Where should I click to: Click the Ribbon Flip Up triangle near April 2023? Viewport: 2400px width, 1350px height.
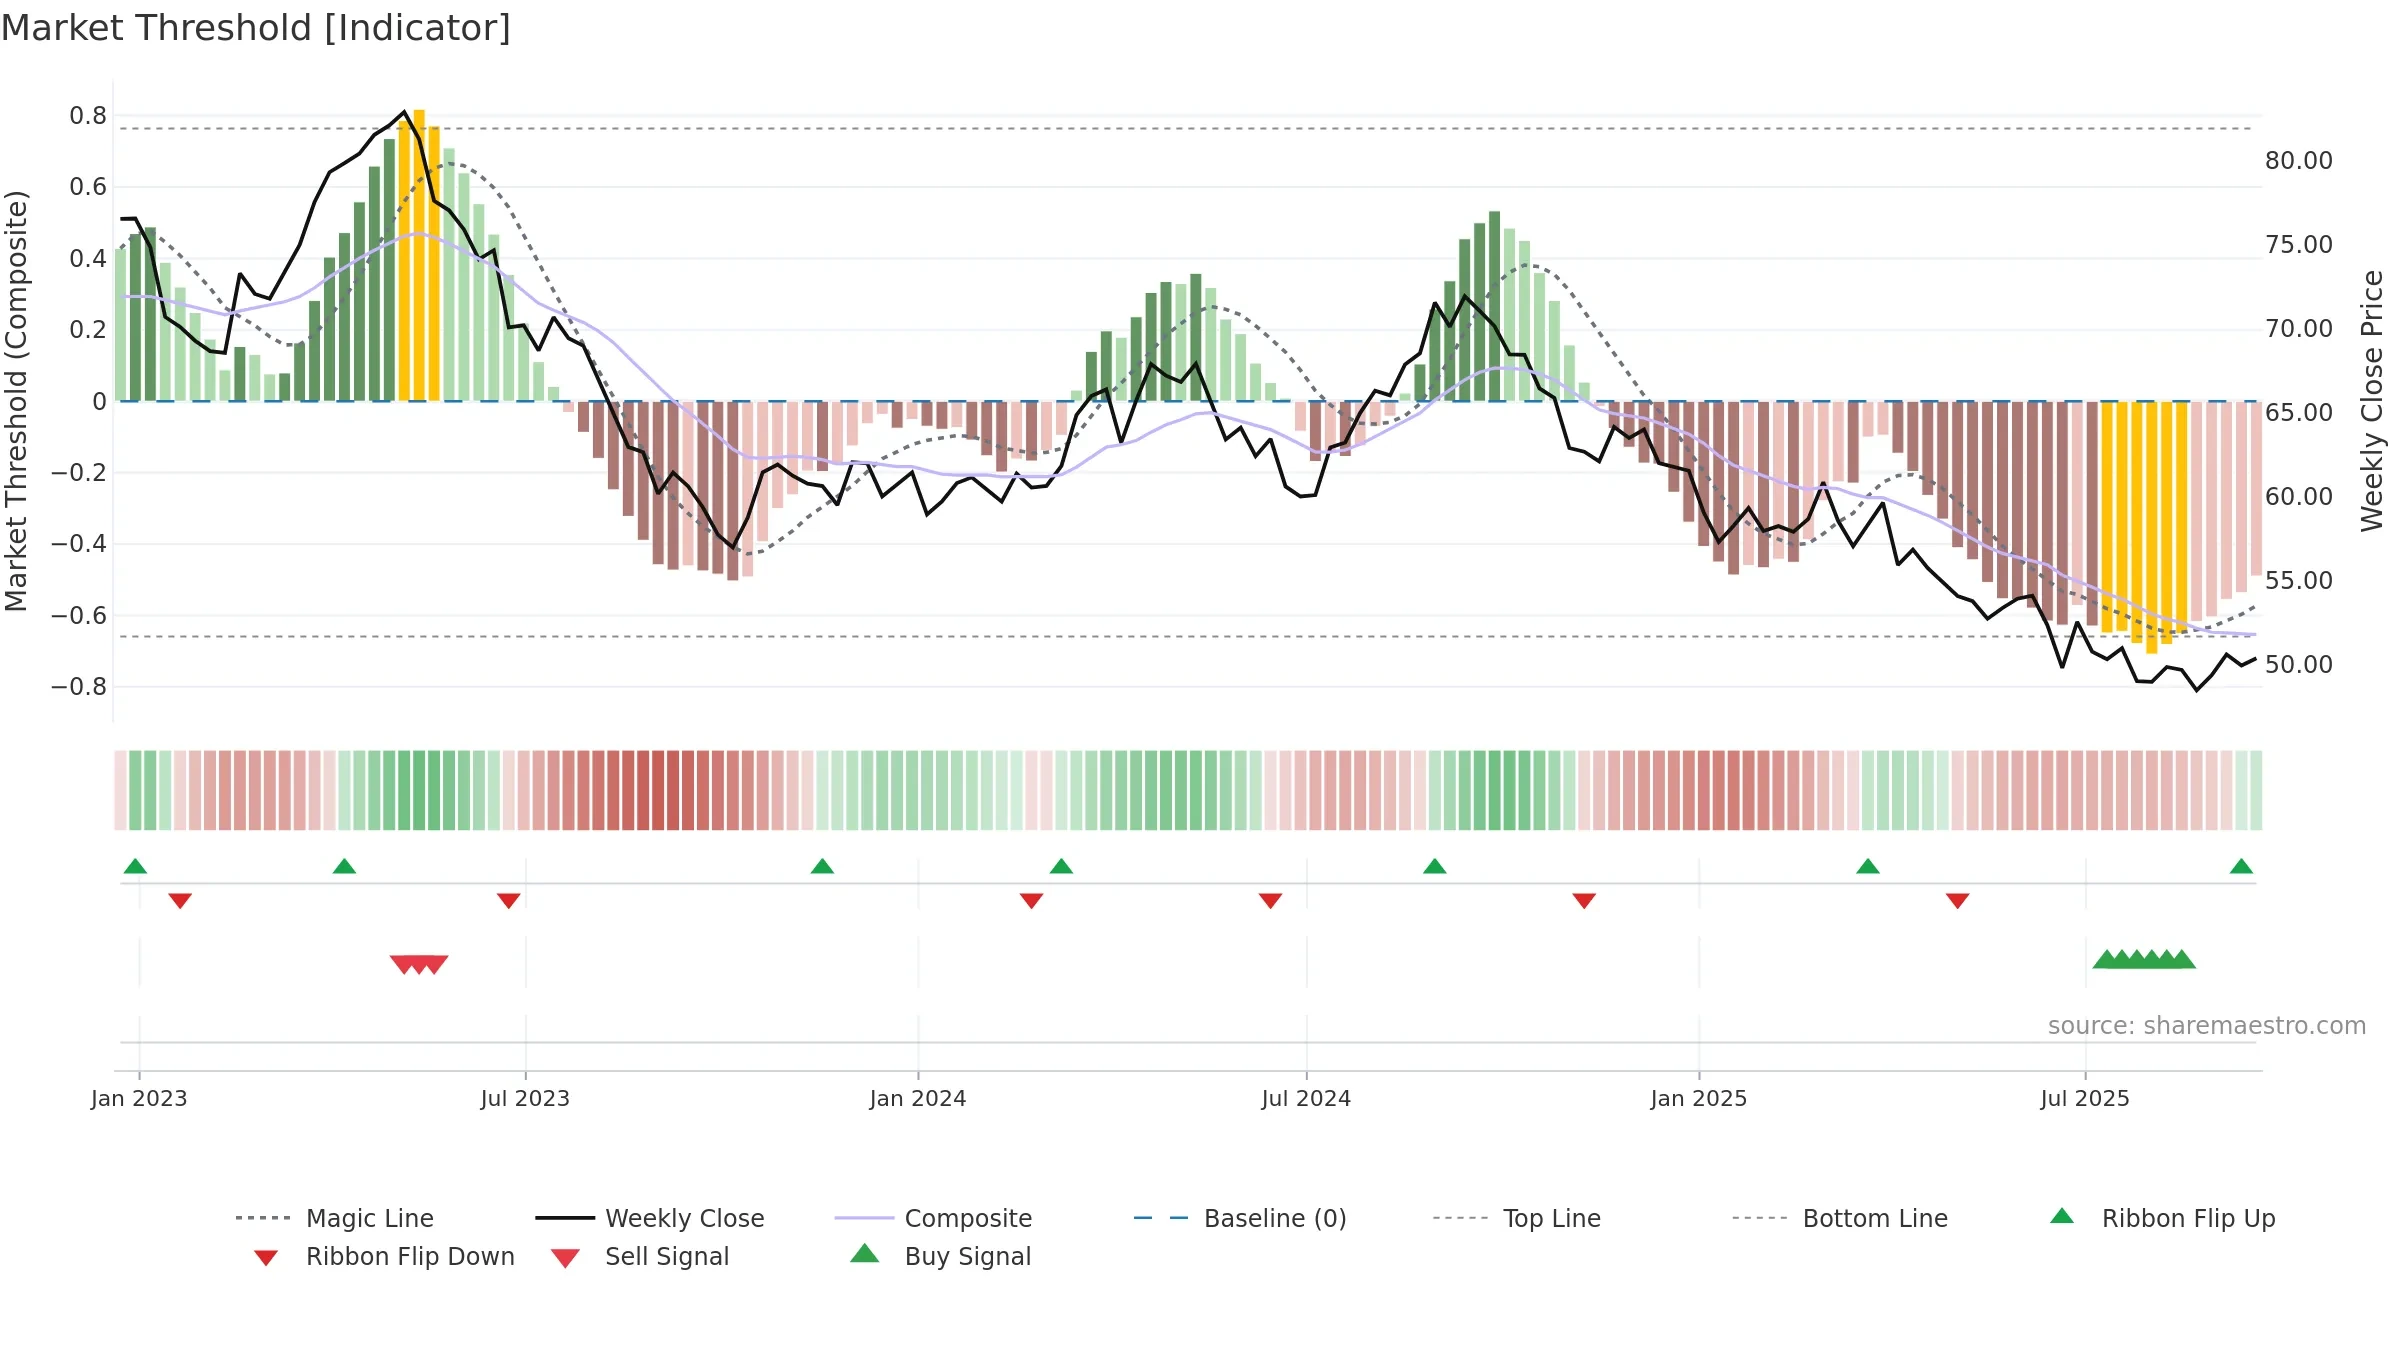click(x=344, y=866)
